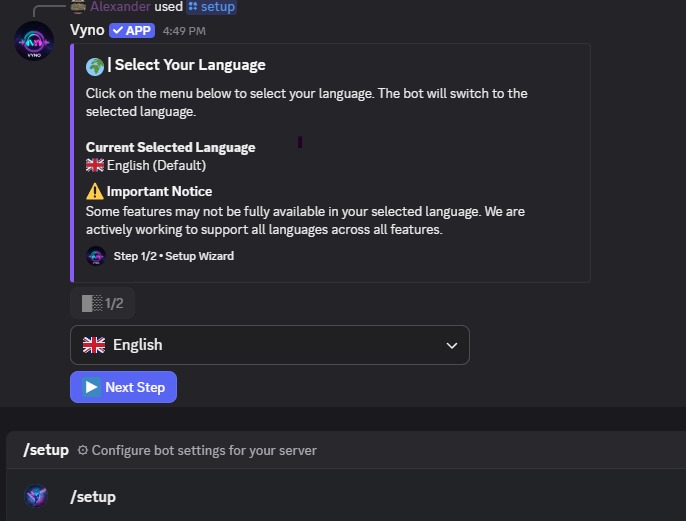Image resolution: width=686 pixels, height=521 pixels.
Task: Click the warning sign emoji
Action: [95, 191]
